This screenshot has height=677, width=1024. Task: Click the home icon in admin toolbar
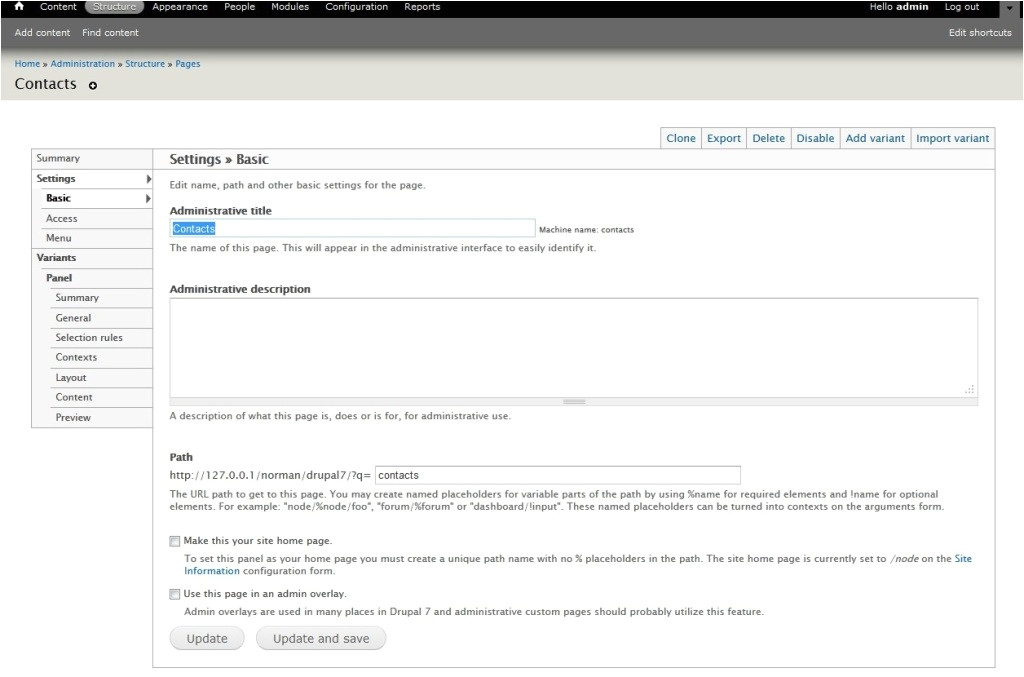pyautogui.click(x=19, y=7)
